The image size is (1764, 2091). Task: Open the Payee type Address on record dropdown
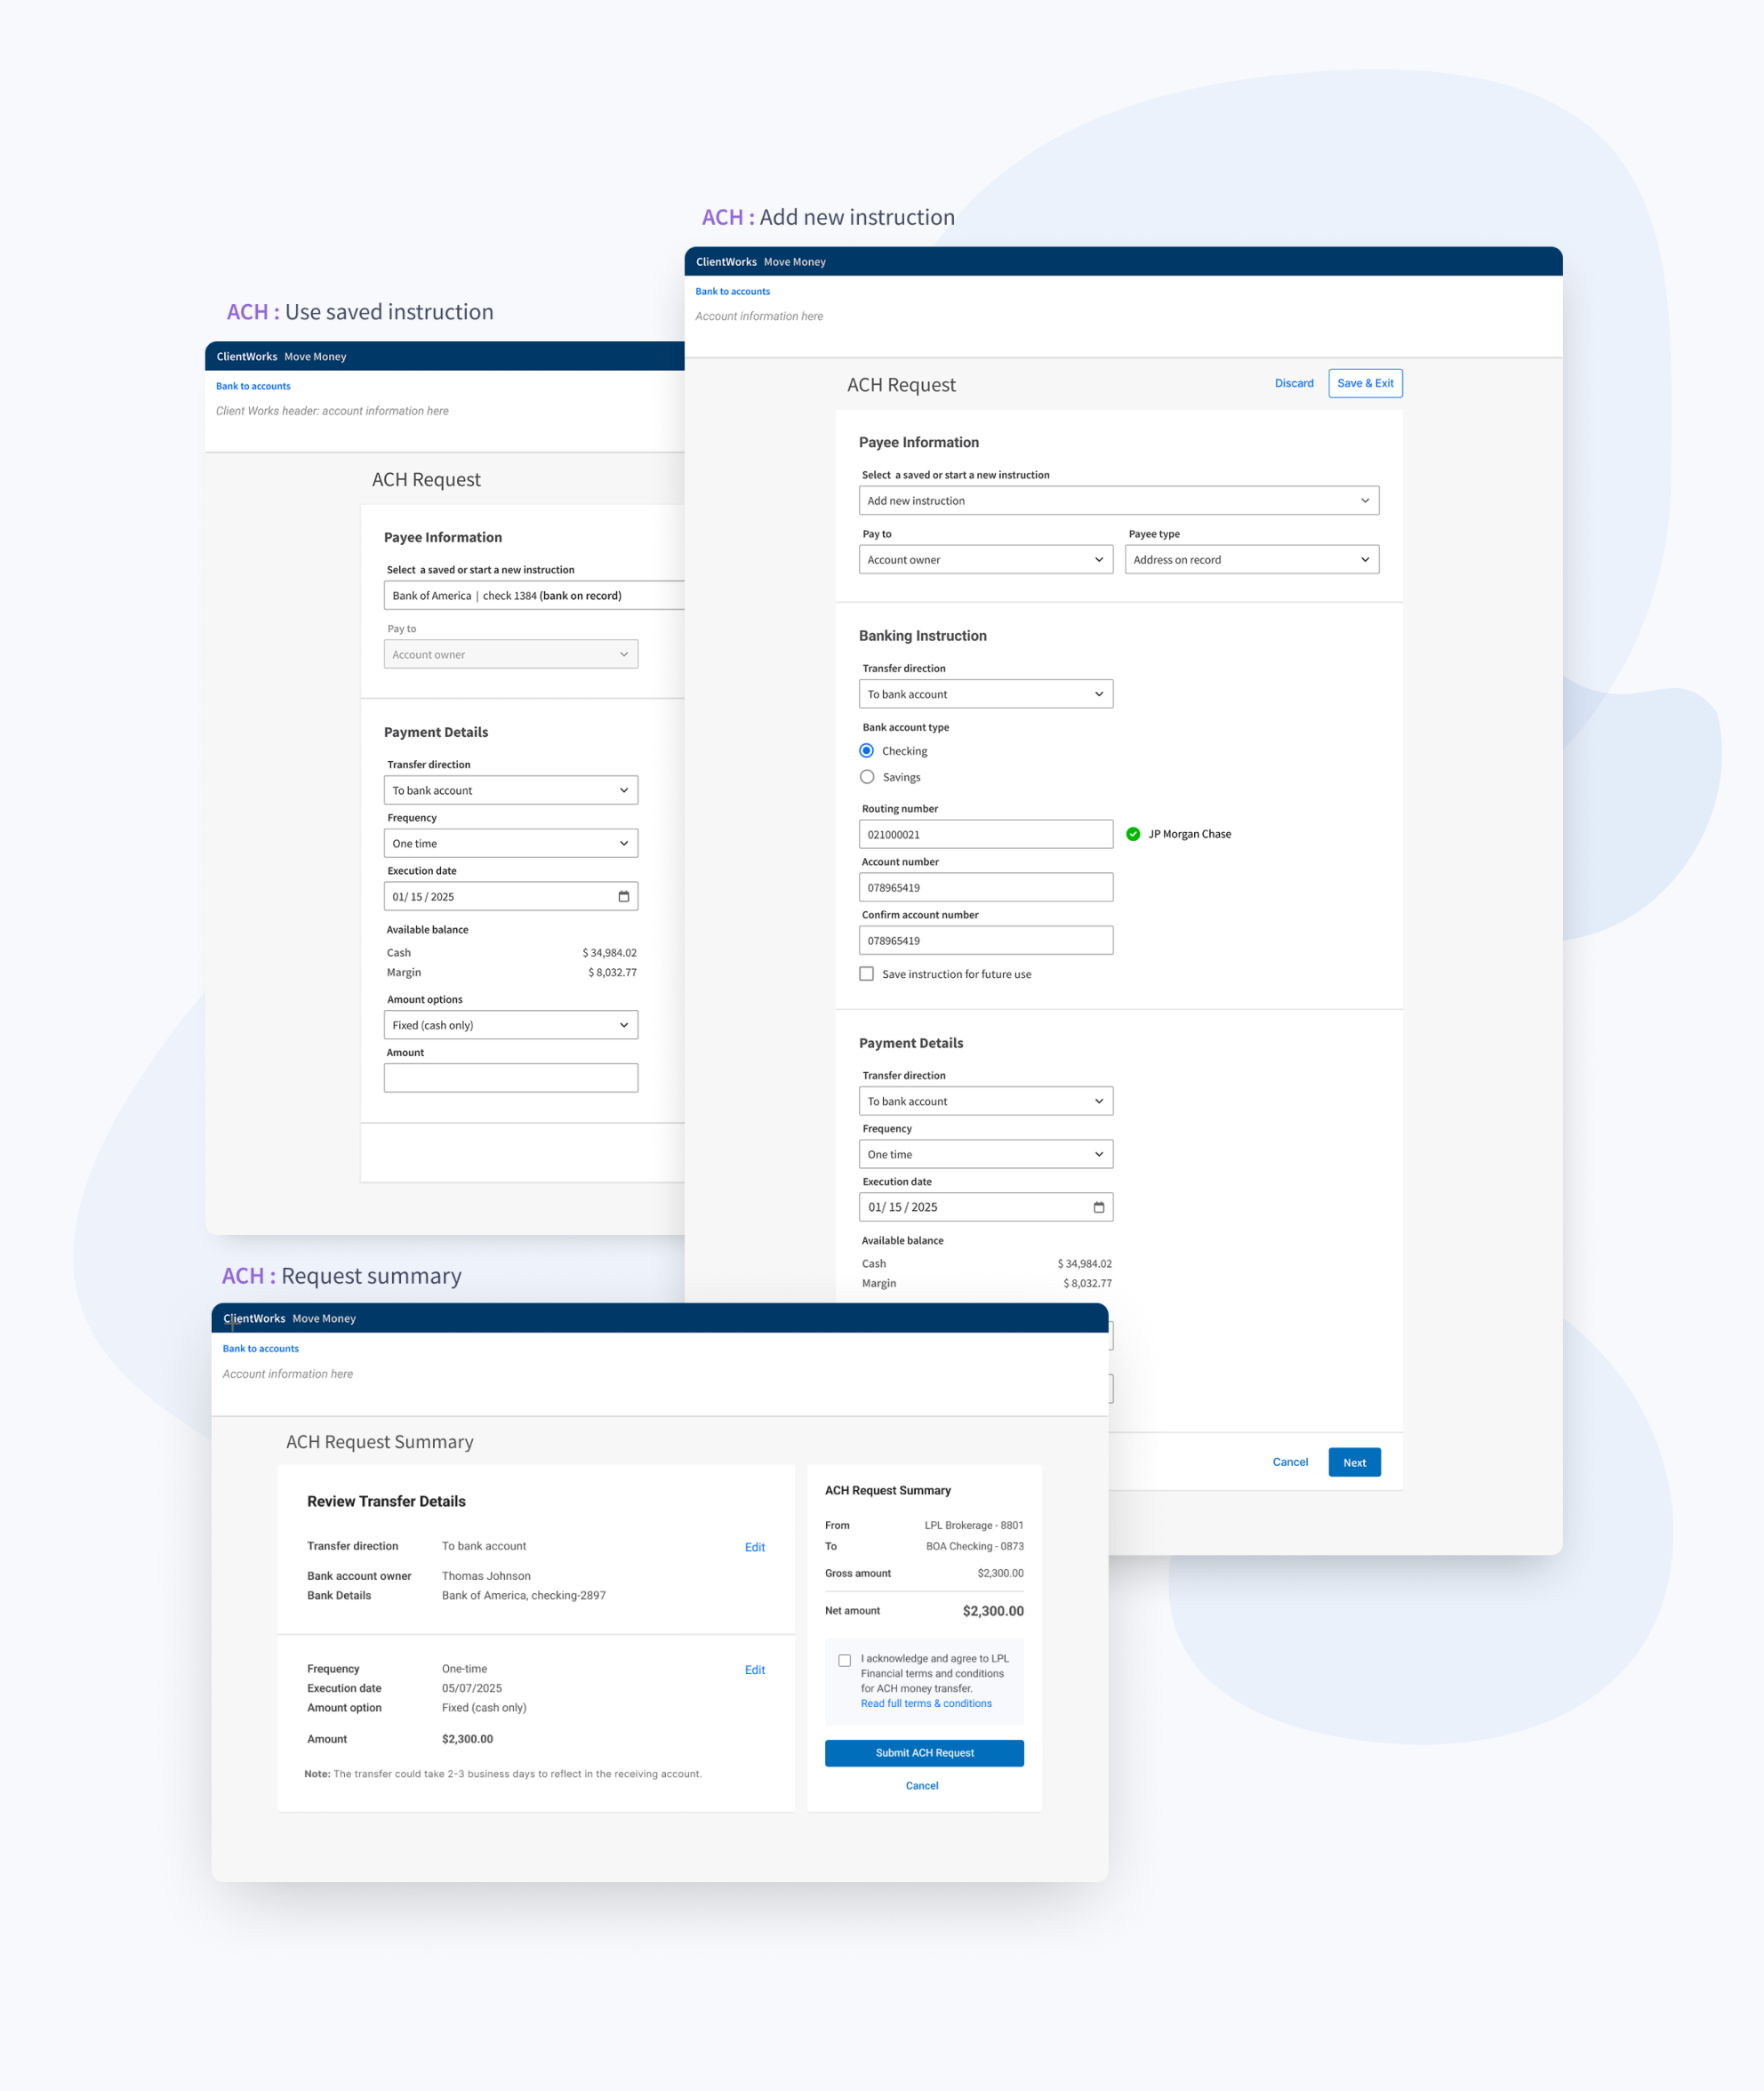[1251, 560]
